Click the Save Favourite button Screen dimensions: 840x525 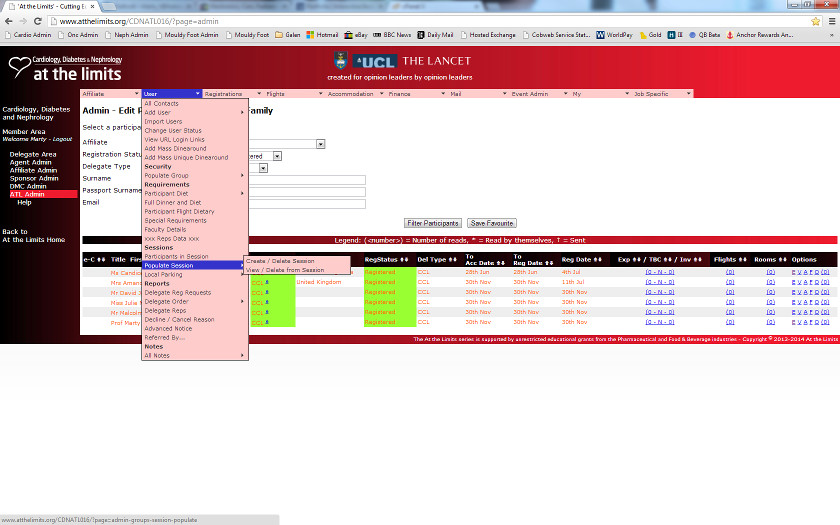coord(492,223)
